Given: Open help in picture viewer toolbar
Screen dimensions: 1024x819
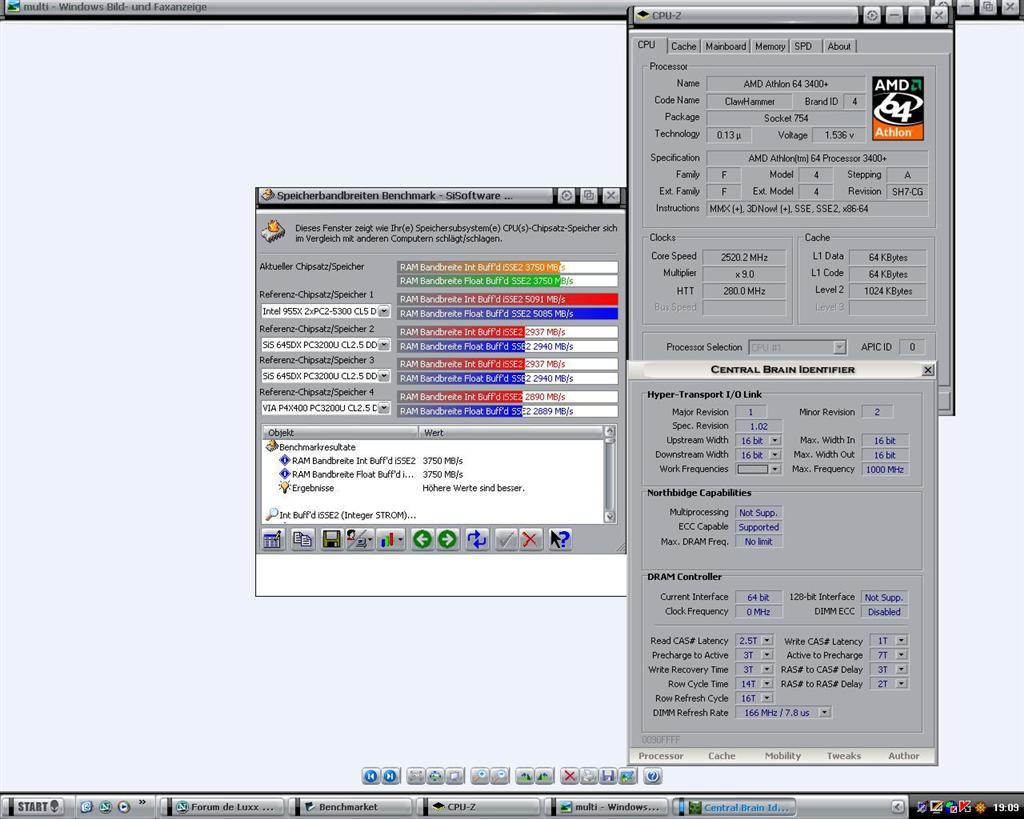Looking at the screenshot, I should pos(652,776).
